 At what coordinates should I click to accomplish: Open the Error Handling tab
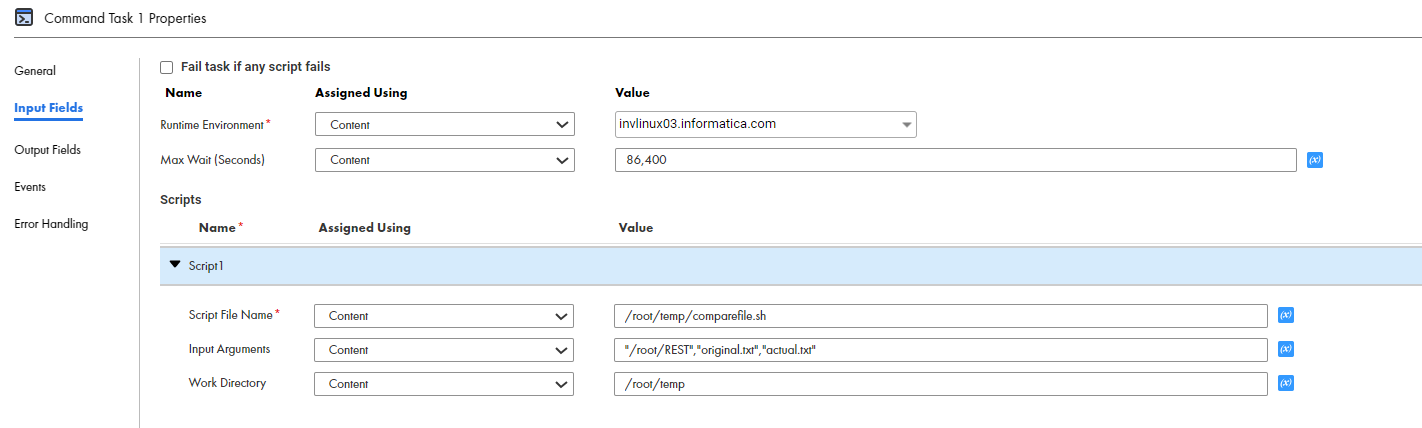coord(51,224)
